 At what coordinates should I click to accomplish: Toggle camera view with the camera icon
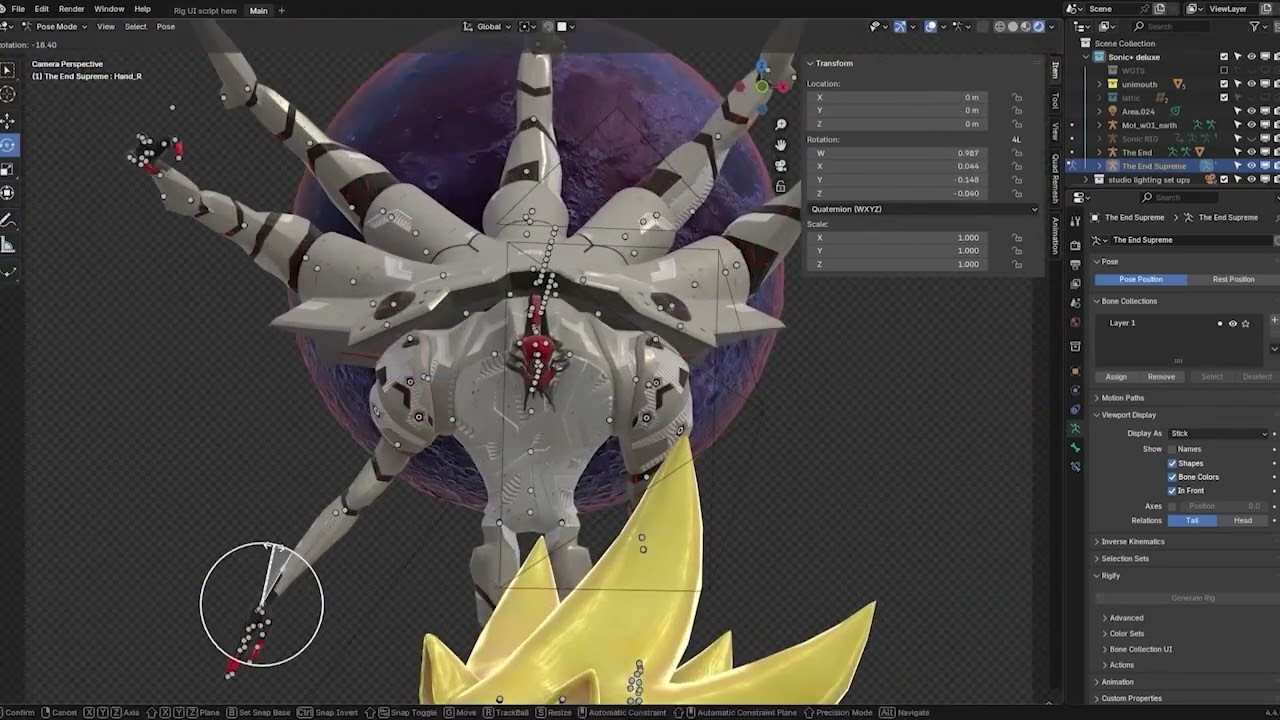click(781, 166)
